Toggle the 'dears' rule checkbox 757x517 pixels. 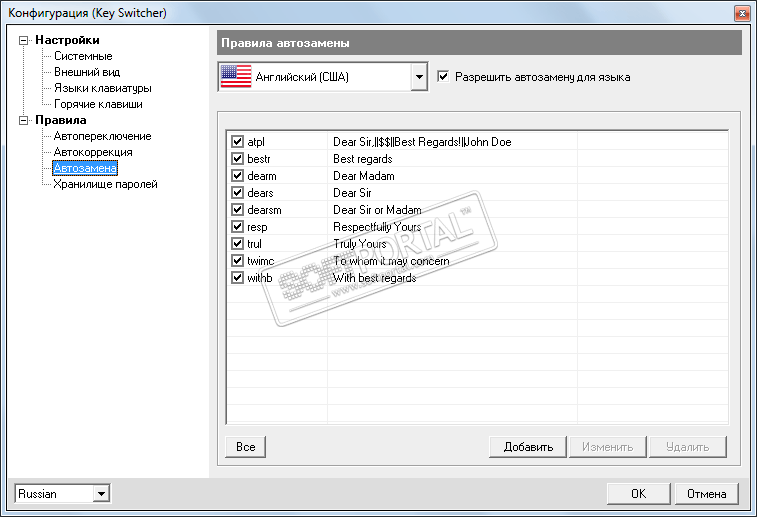(237, 193)
